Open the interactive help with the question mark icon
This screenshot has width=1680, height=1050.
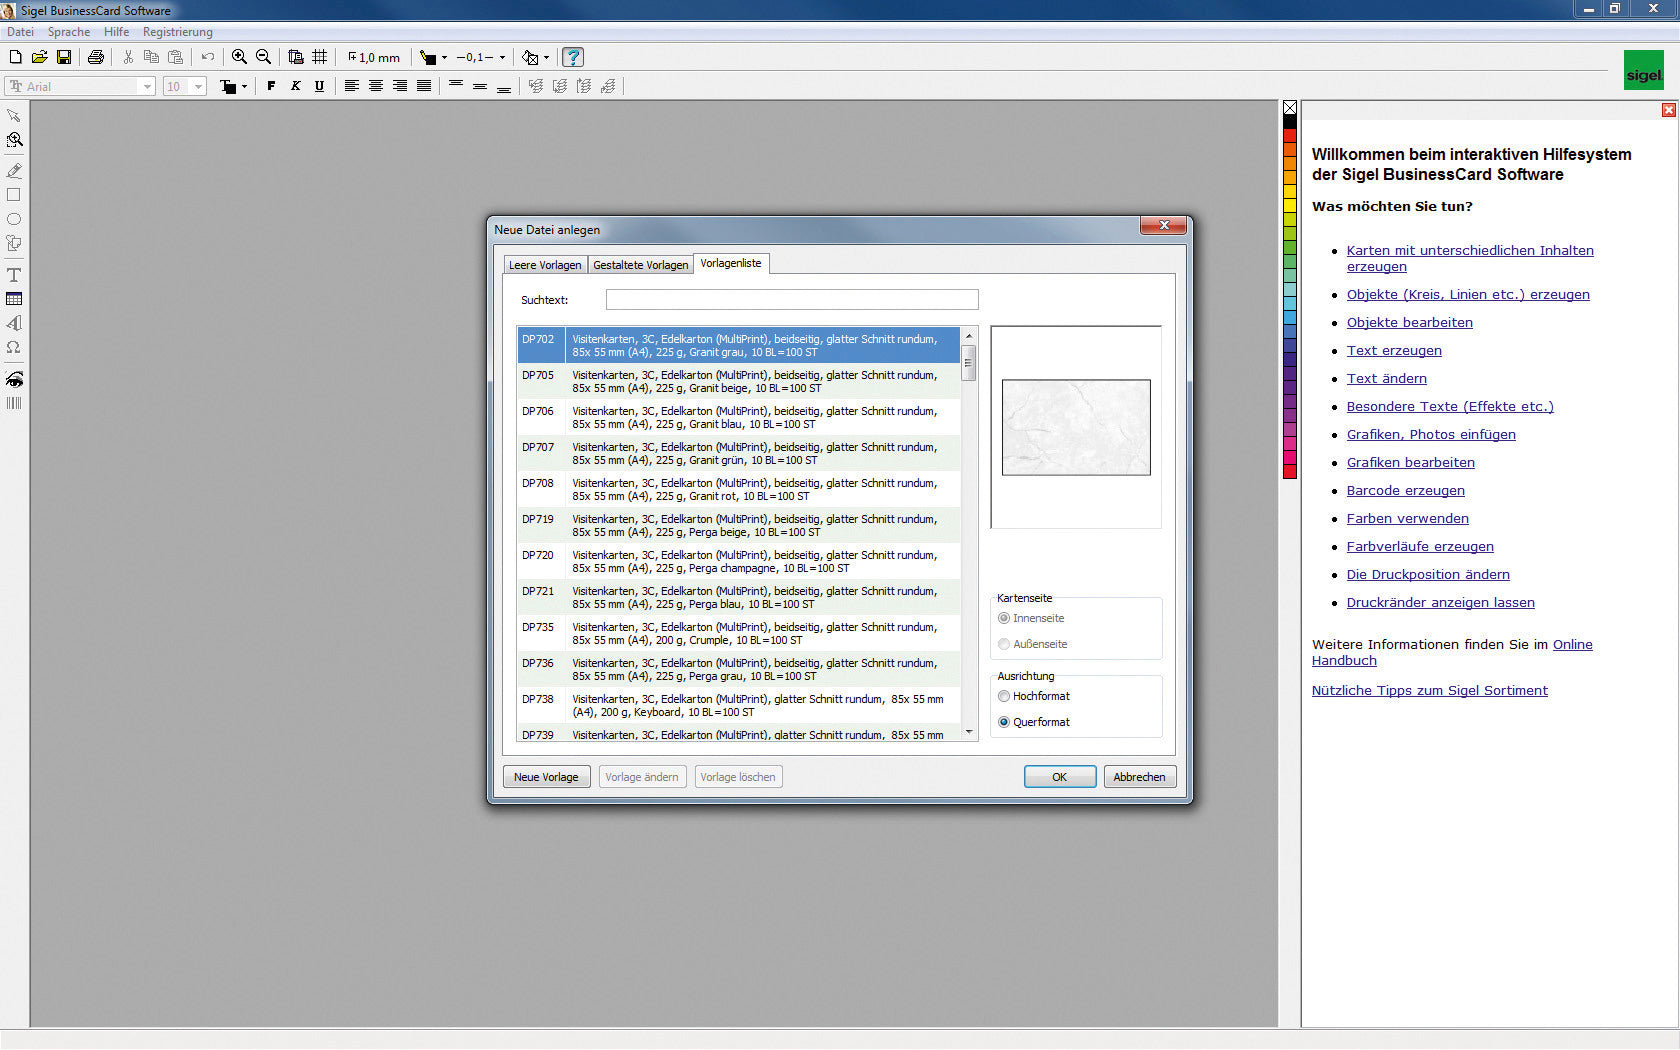[x=572, y=57]
